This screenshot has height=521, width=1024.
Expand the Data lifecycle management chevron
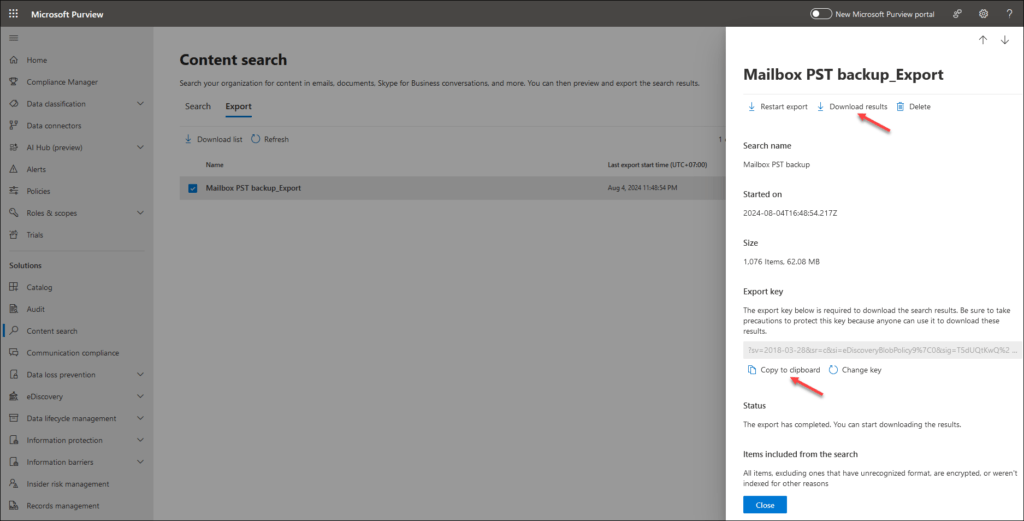pos(140,418)
